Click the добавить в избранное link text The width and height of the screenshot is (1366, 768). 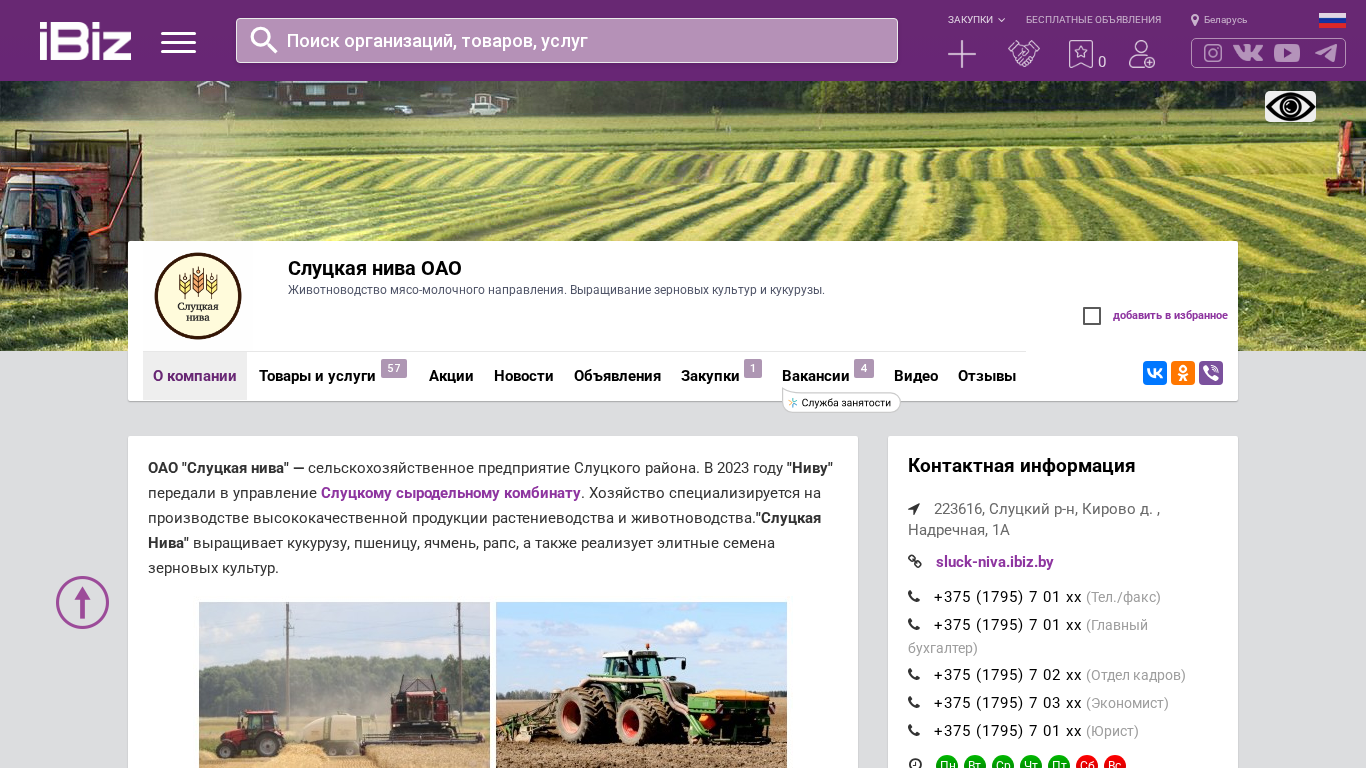coord(1170,316)
